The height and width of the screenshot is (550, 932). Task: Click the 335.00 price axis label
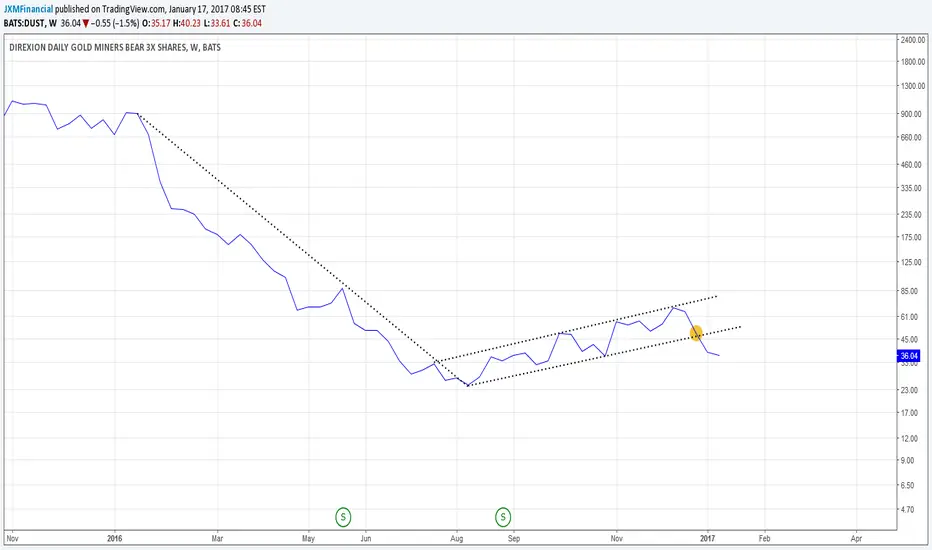pos(911,188)
